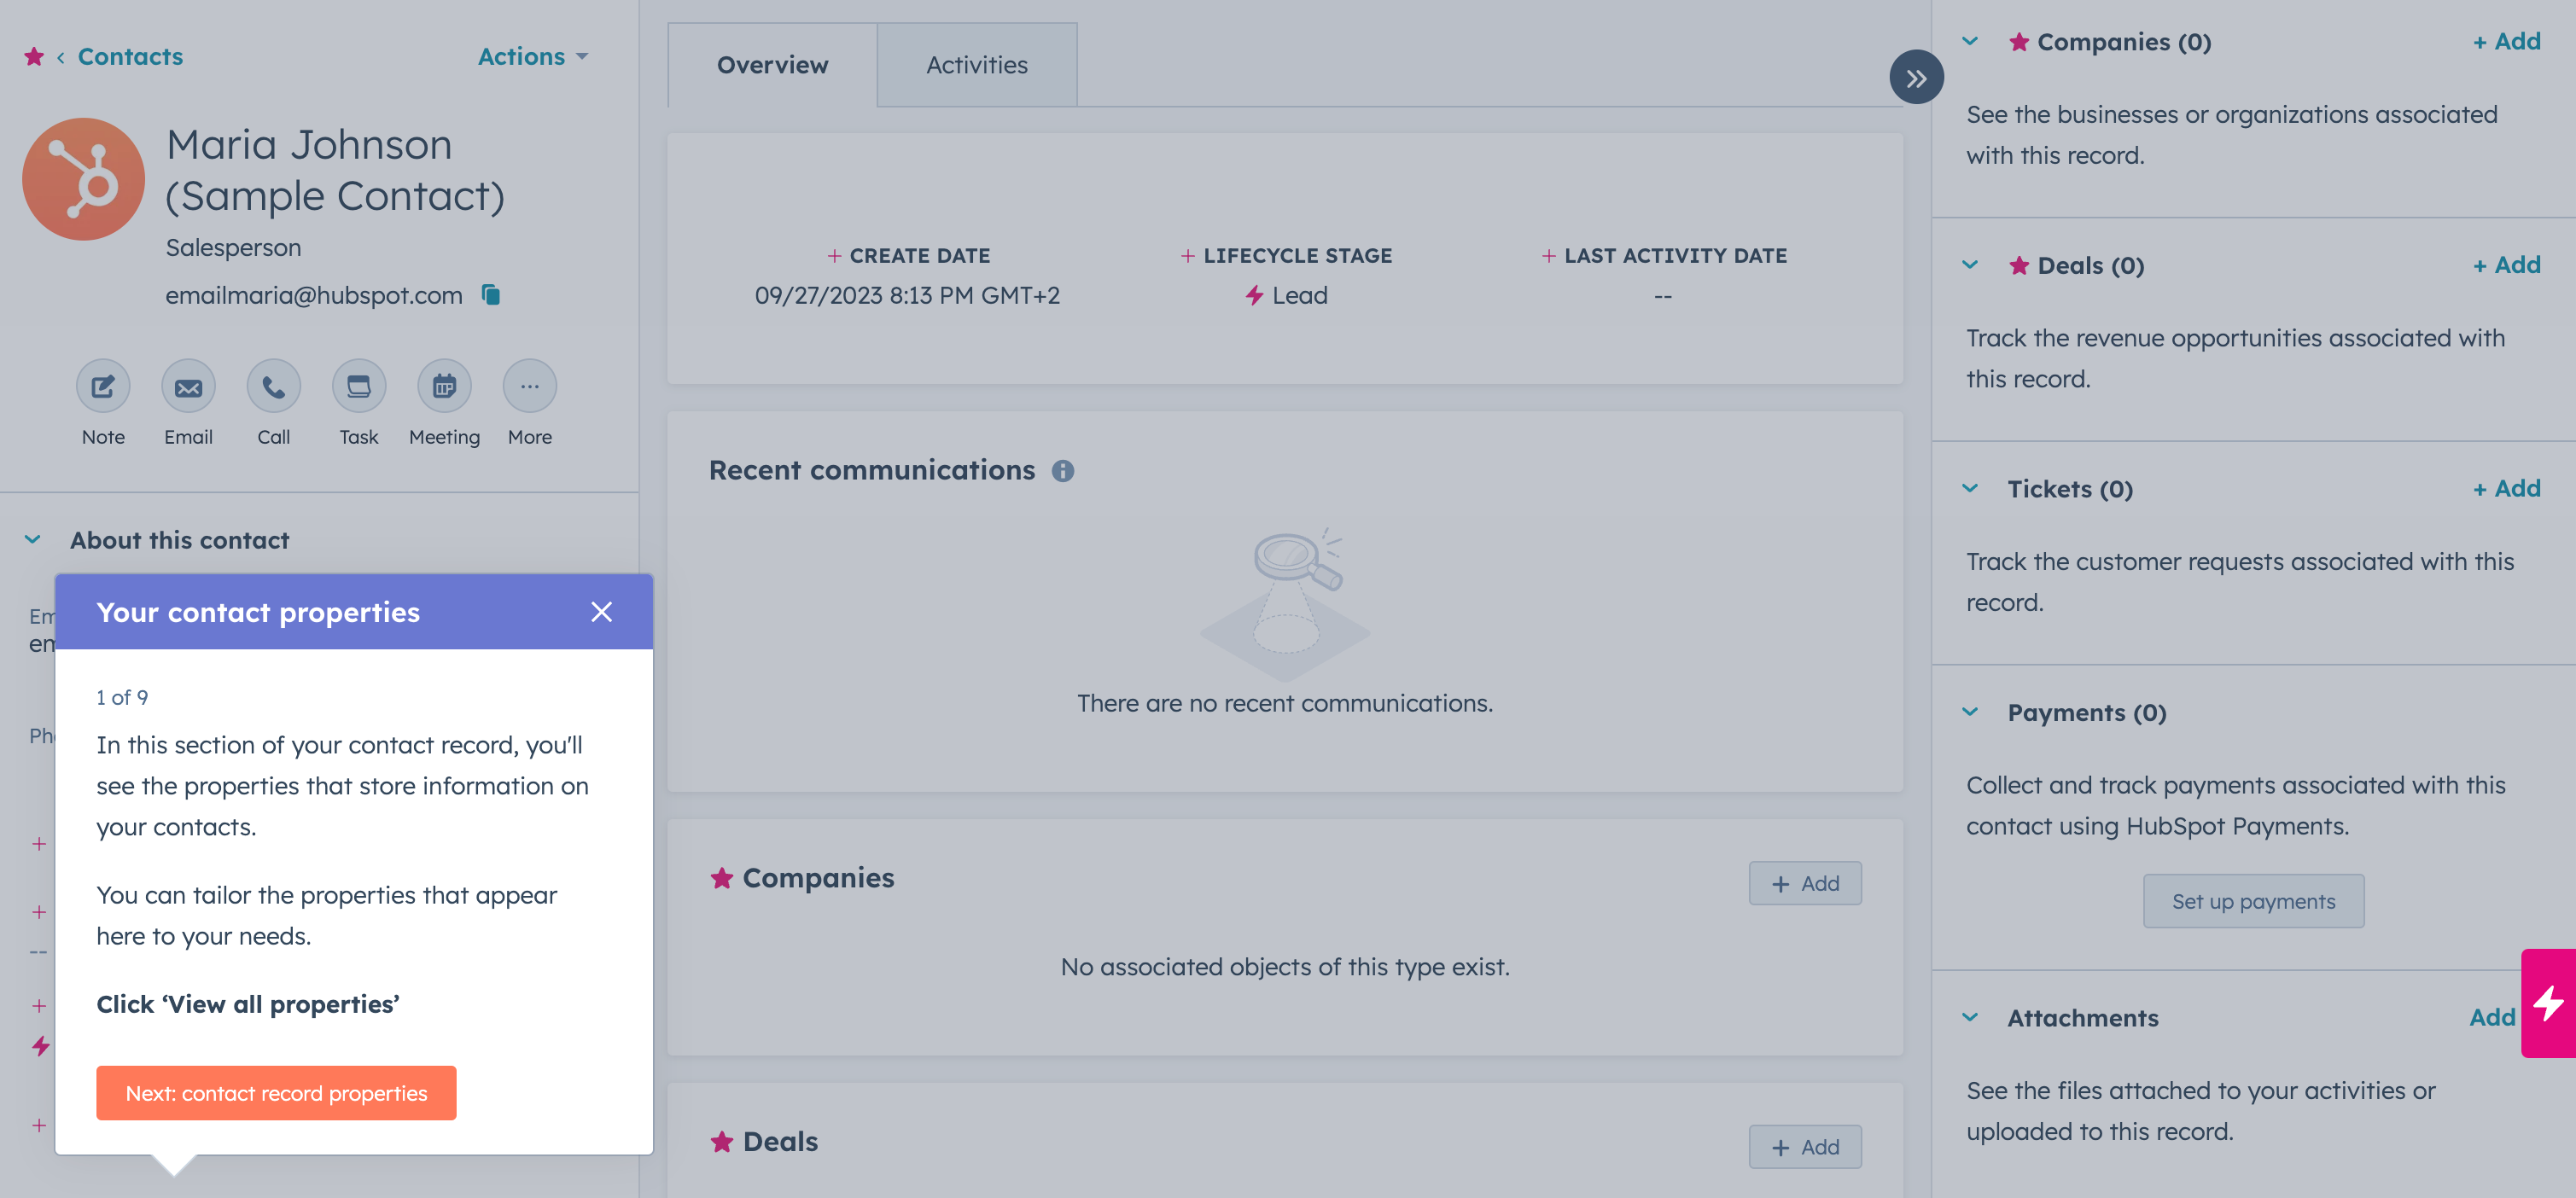Click Next: contact record properties button

tap(276, 1093)
